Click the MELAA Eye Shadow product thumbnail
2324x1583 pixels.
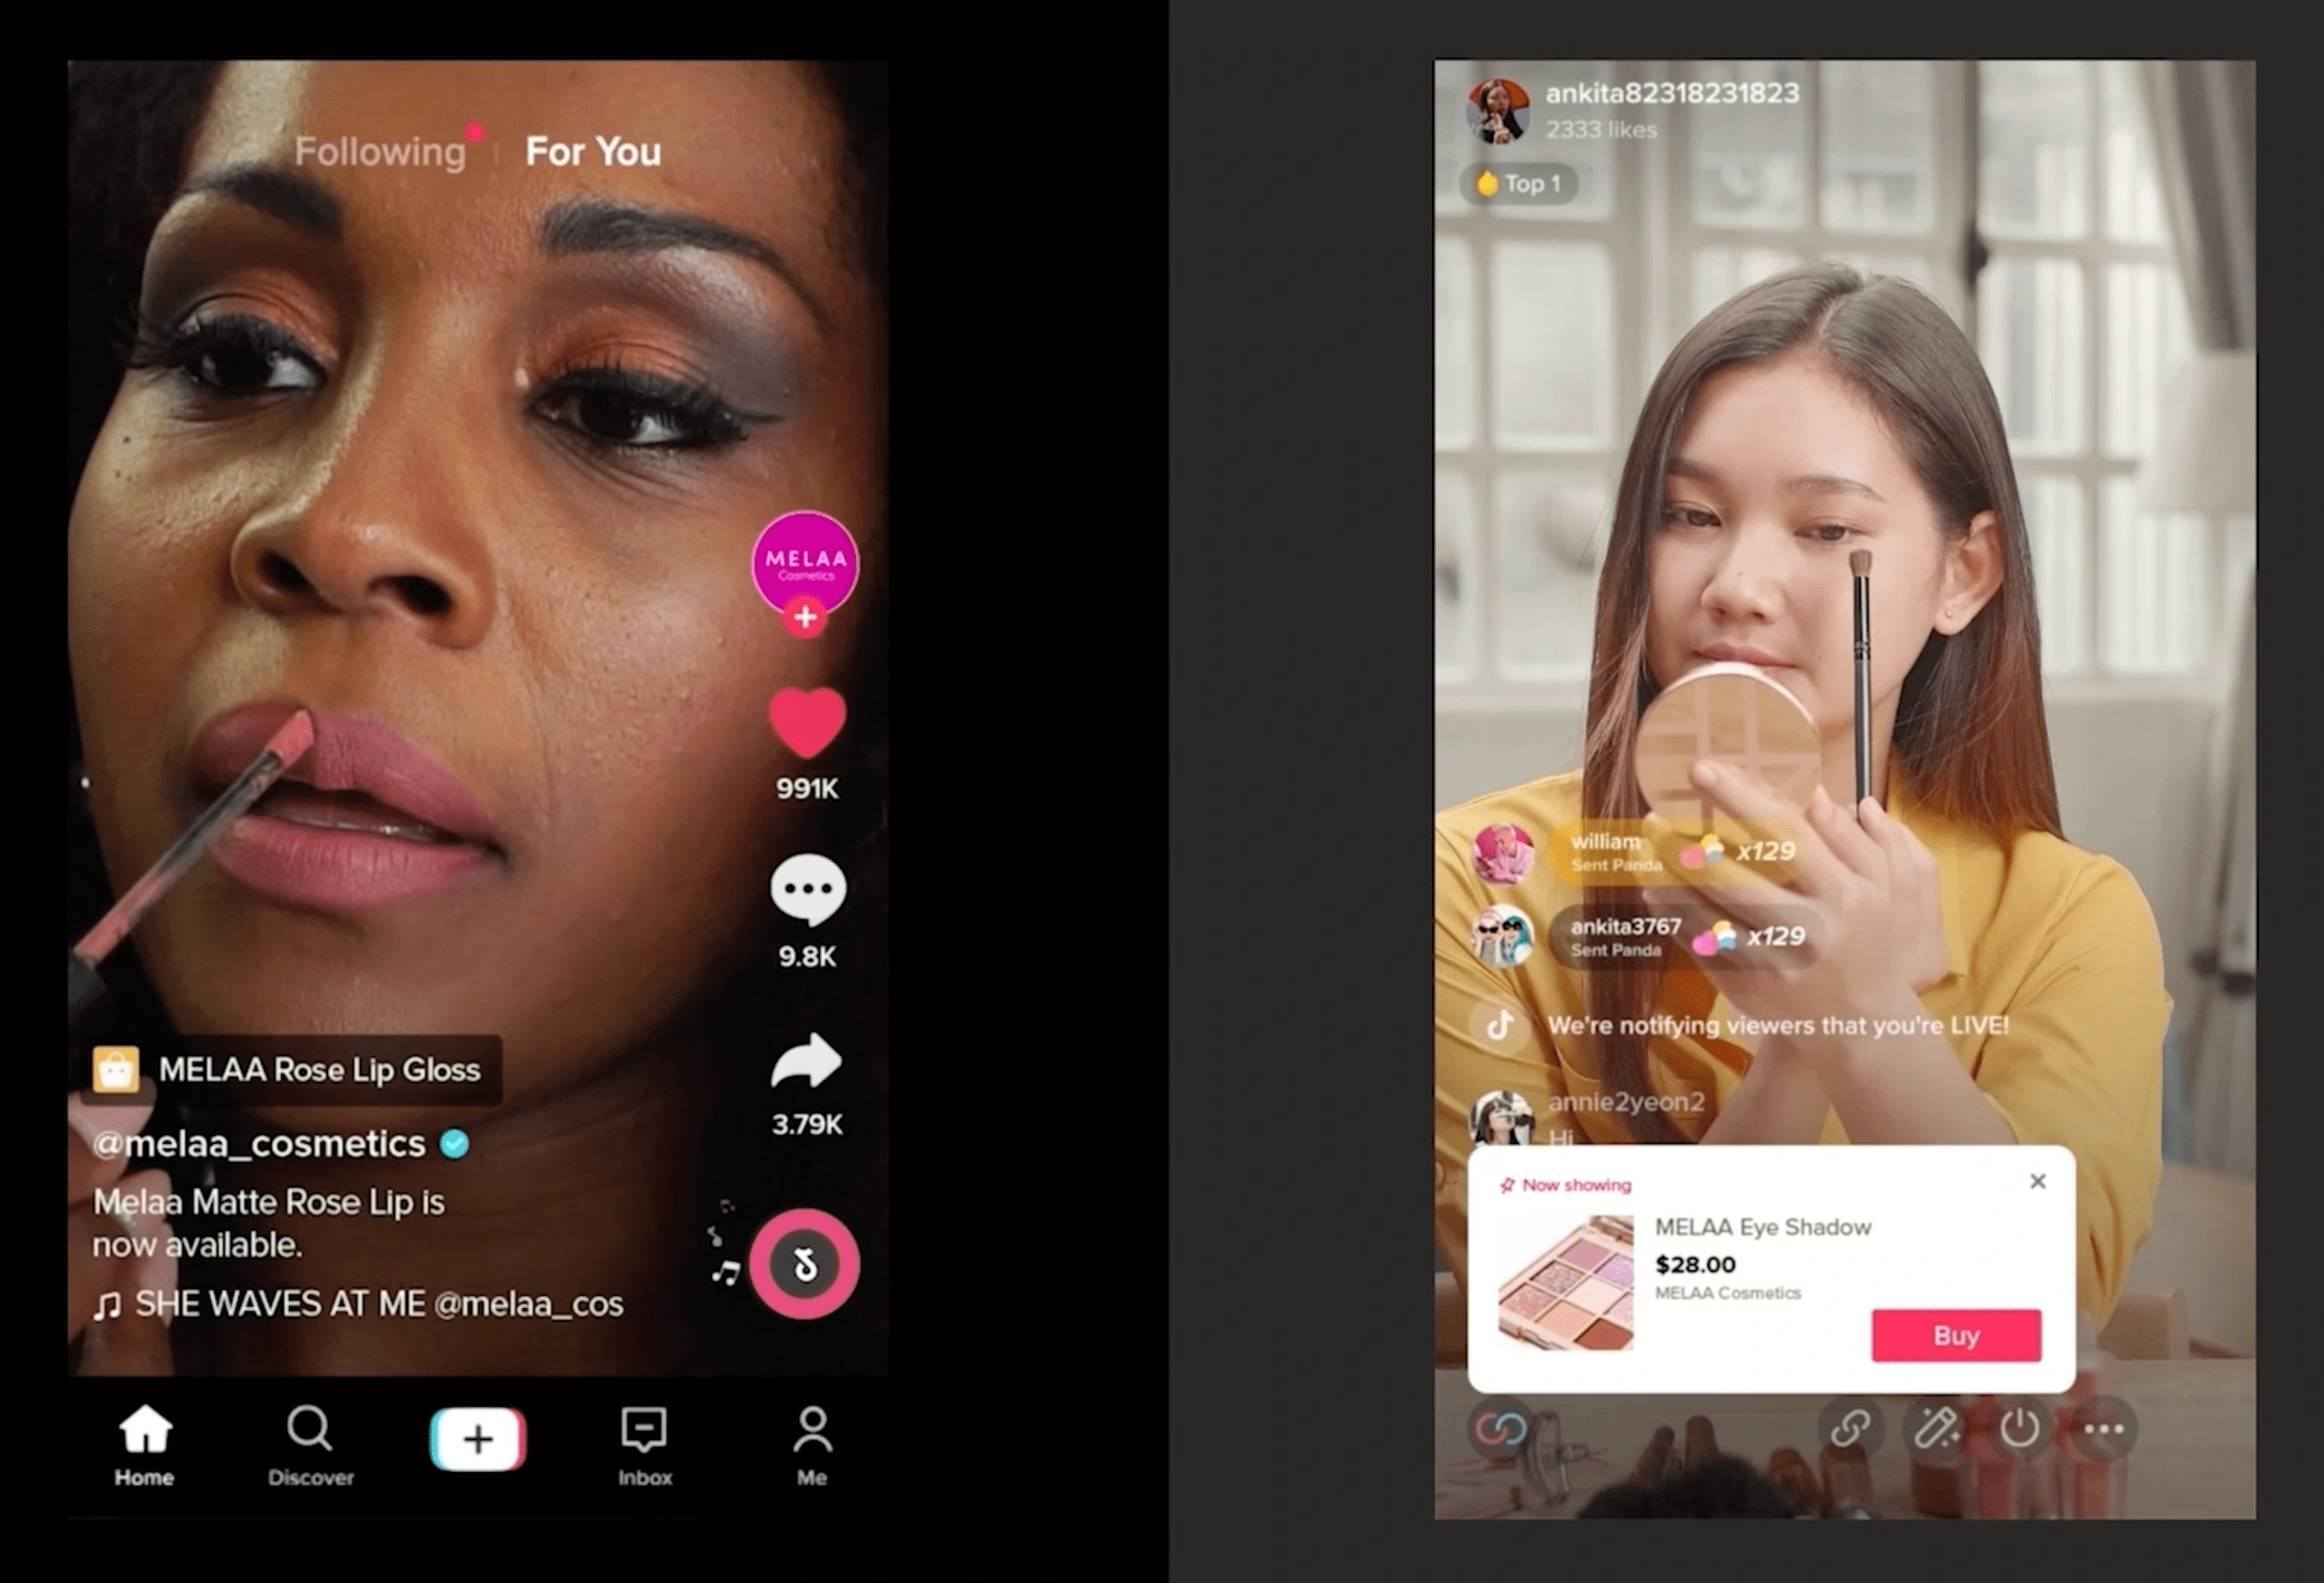pos(1552,1281)
